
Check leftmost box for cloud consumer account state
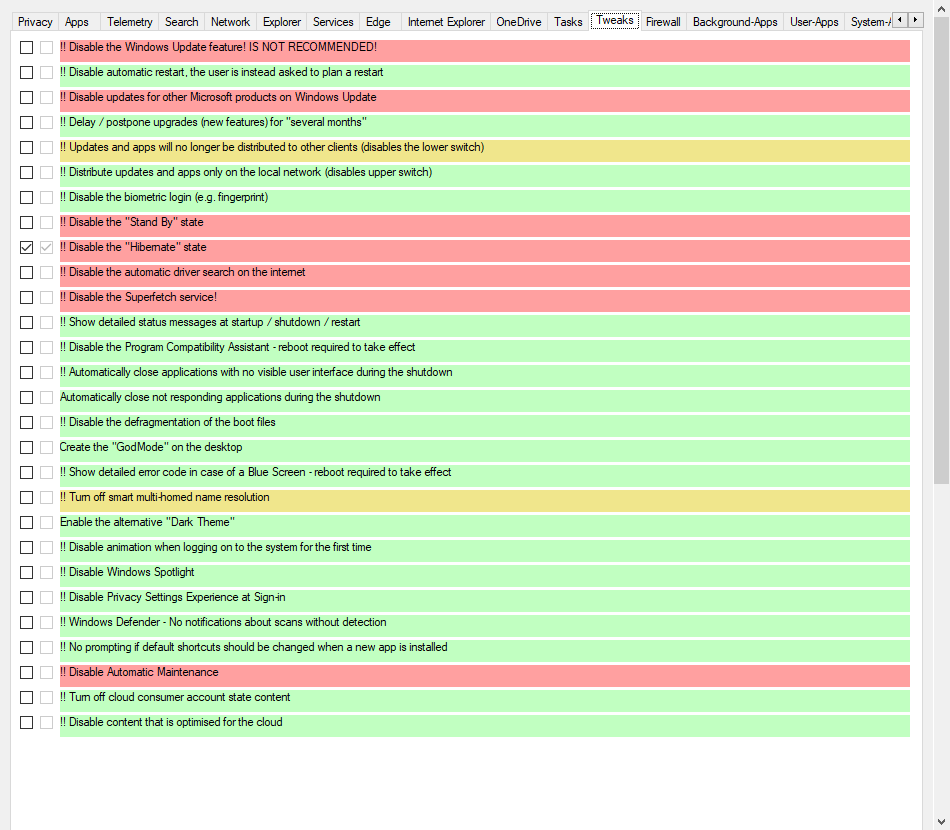point(27,697)
